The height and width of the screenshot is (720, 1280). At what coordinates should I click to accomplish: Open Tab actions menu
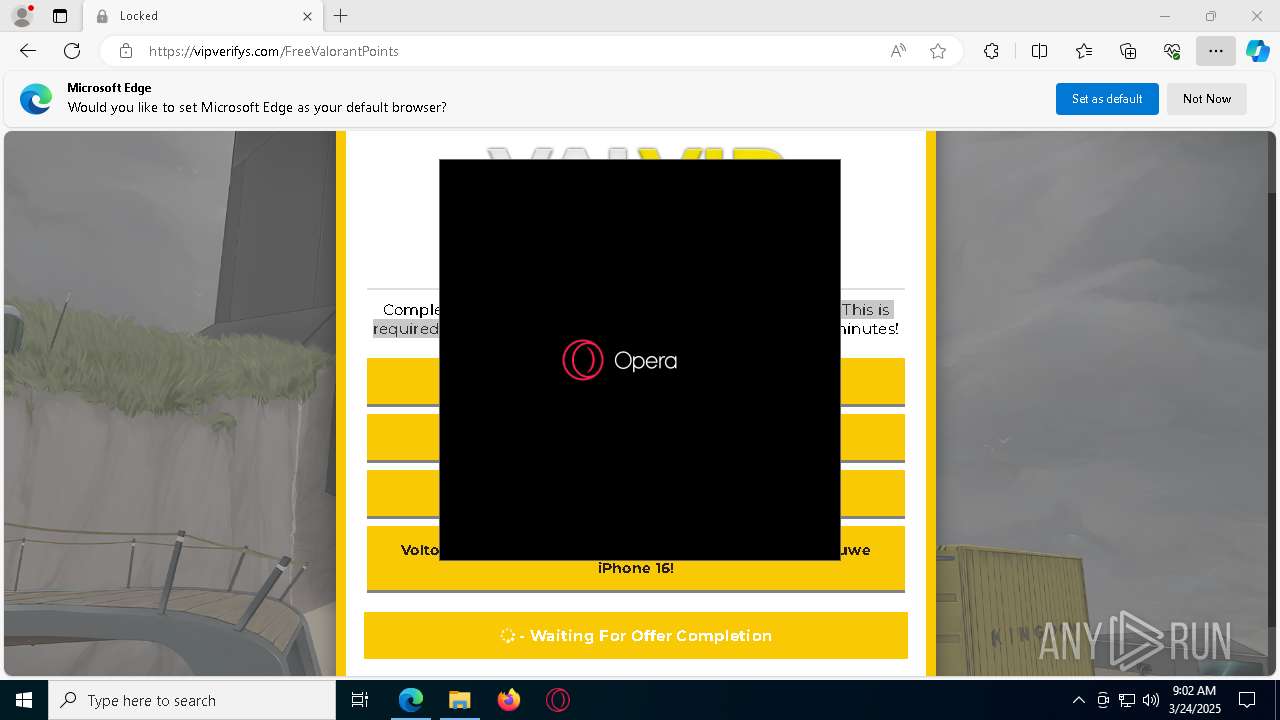tap(60, 16)
